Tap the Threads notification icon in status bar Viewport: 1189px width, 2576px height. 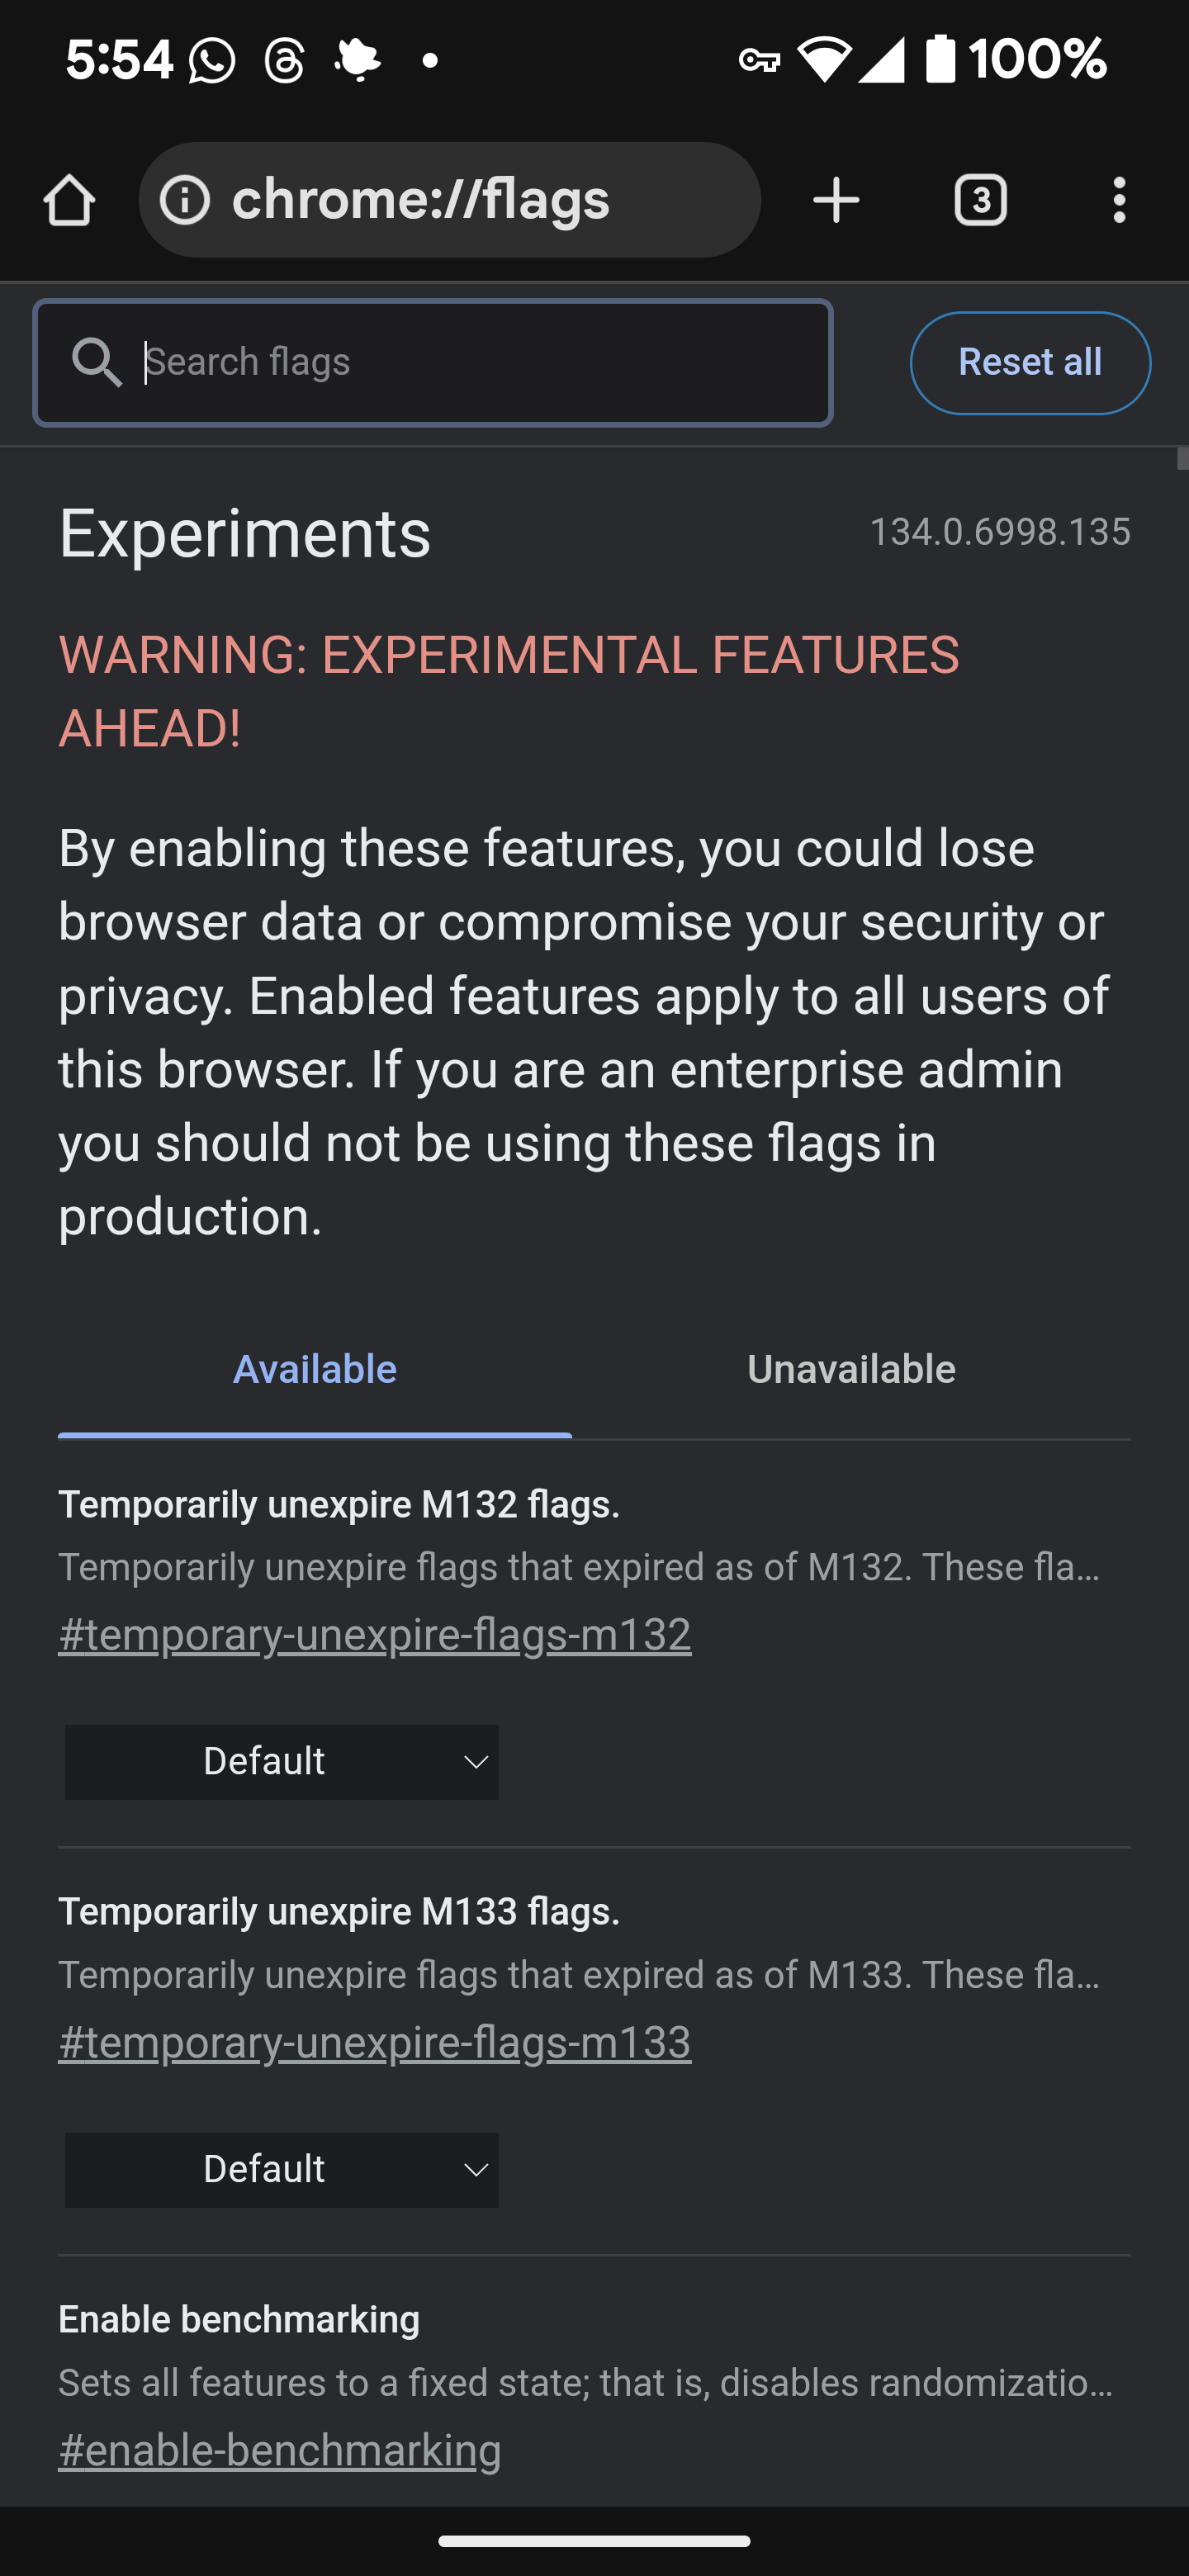coord(285,61)
